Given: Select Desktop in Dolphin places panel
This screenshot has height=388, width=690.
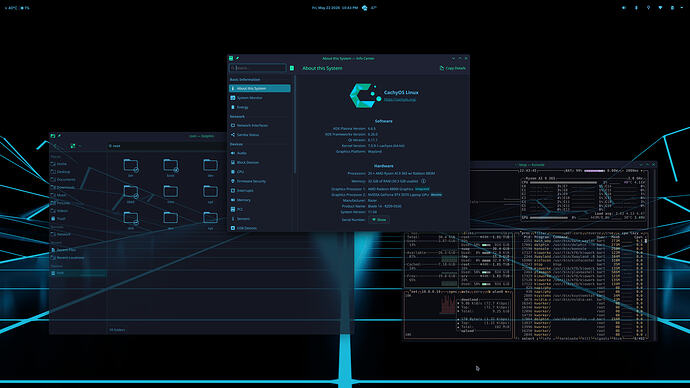Looking at the screenshot, I should click(x=78, y=172).
